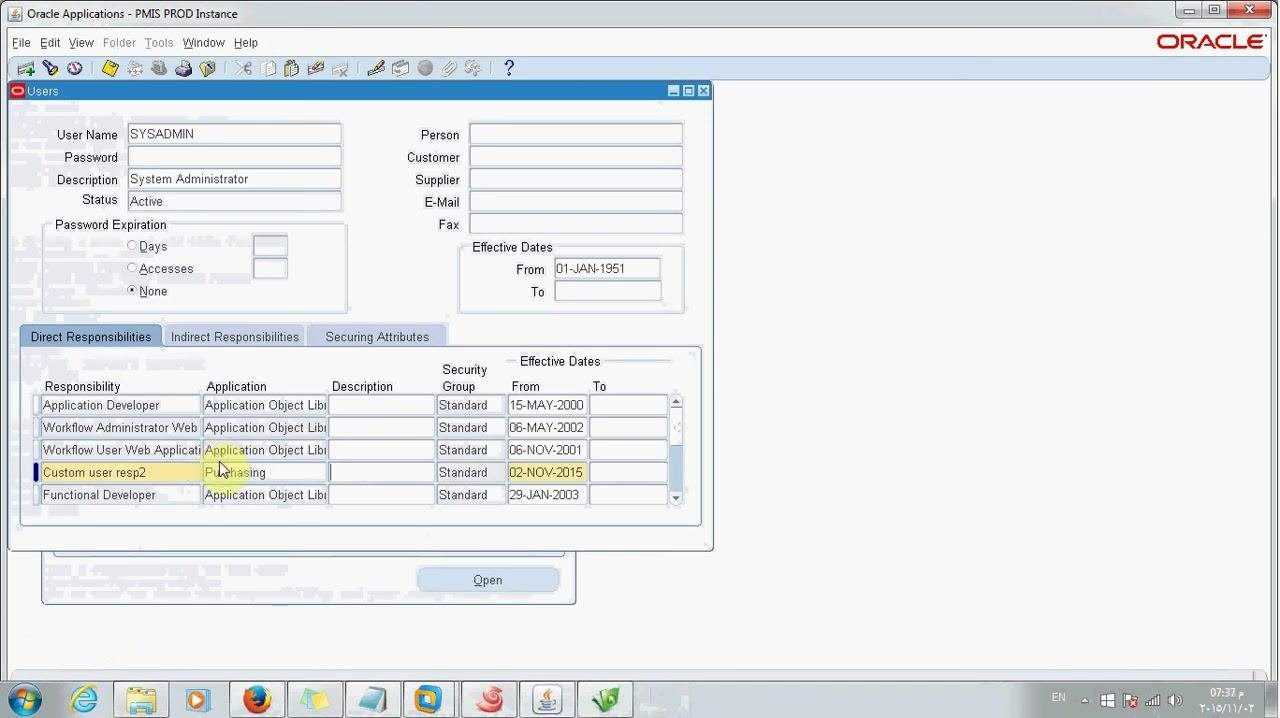Open the Edit menu
Image resolution: width=1280 pixels, height=718 pixels.
[x=50, y=43]
